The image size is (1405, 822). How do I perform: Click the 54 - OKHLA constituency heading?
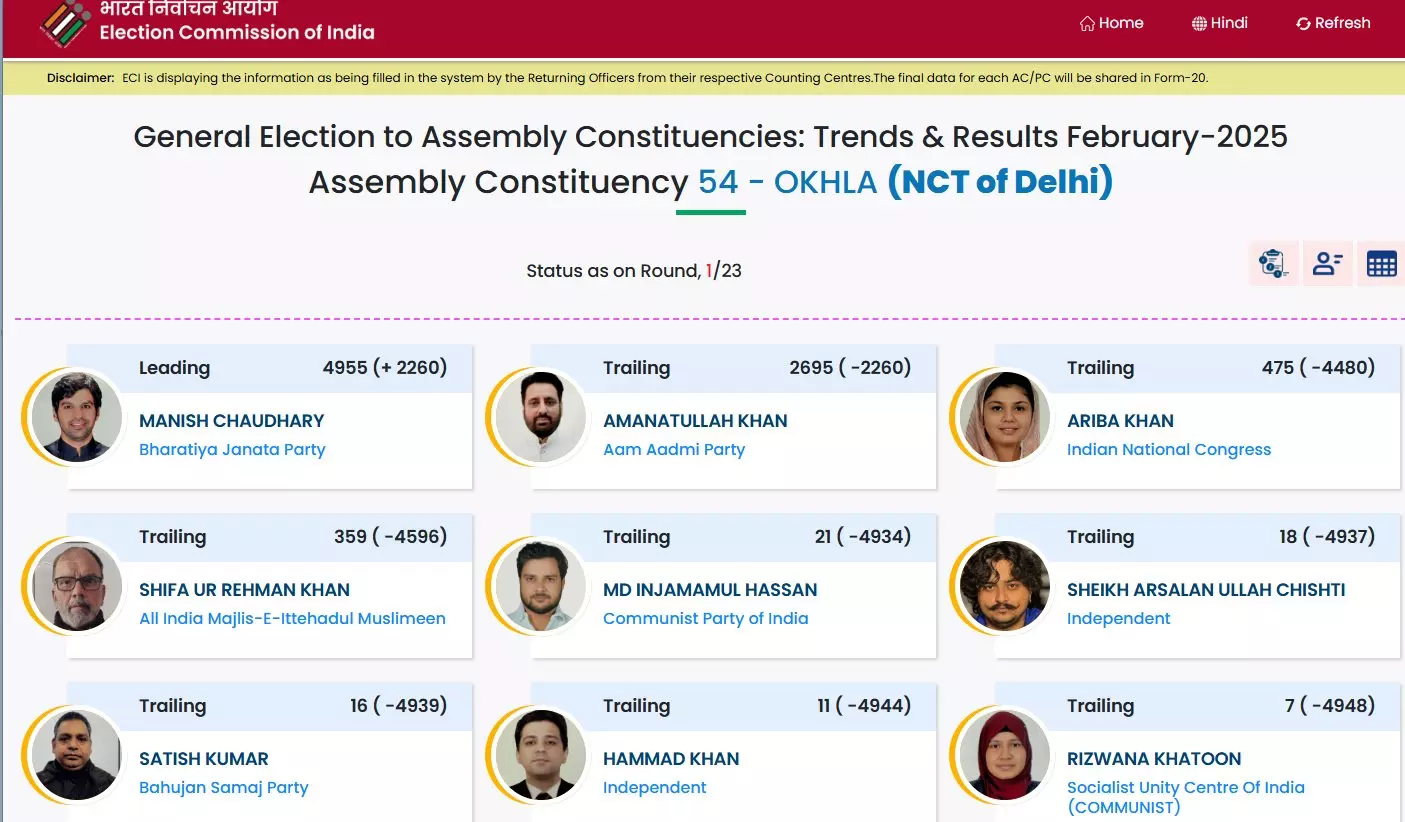pyautogui.click(x=787, y=182)
